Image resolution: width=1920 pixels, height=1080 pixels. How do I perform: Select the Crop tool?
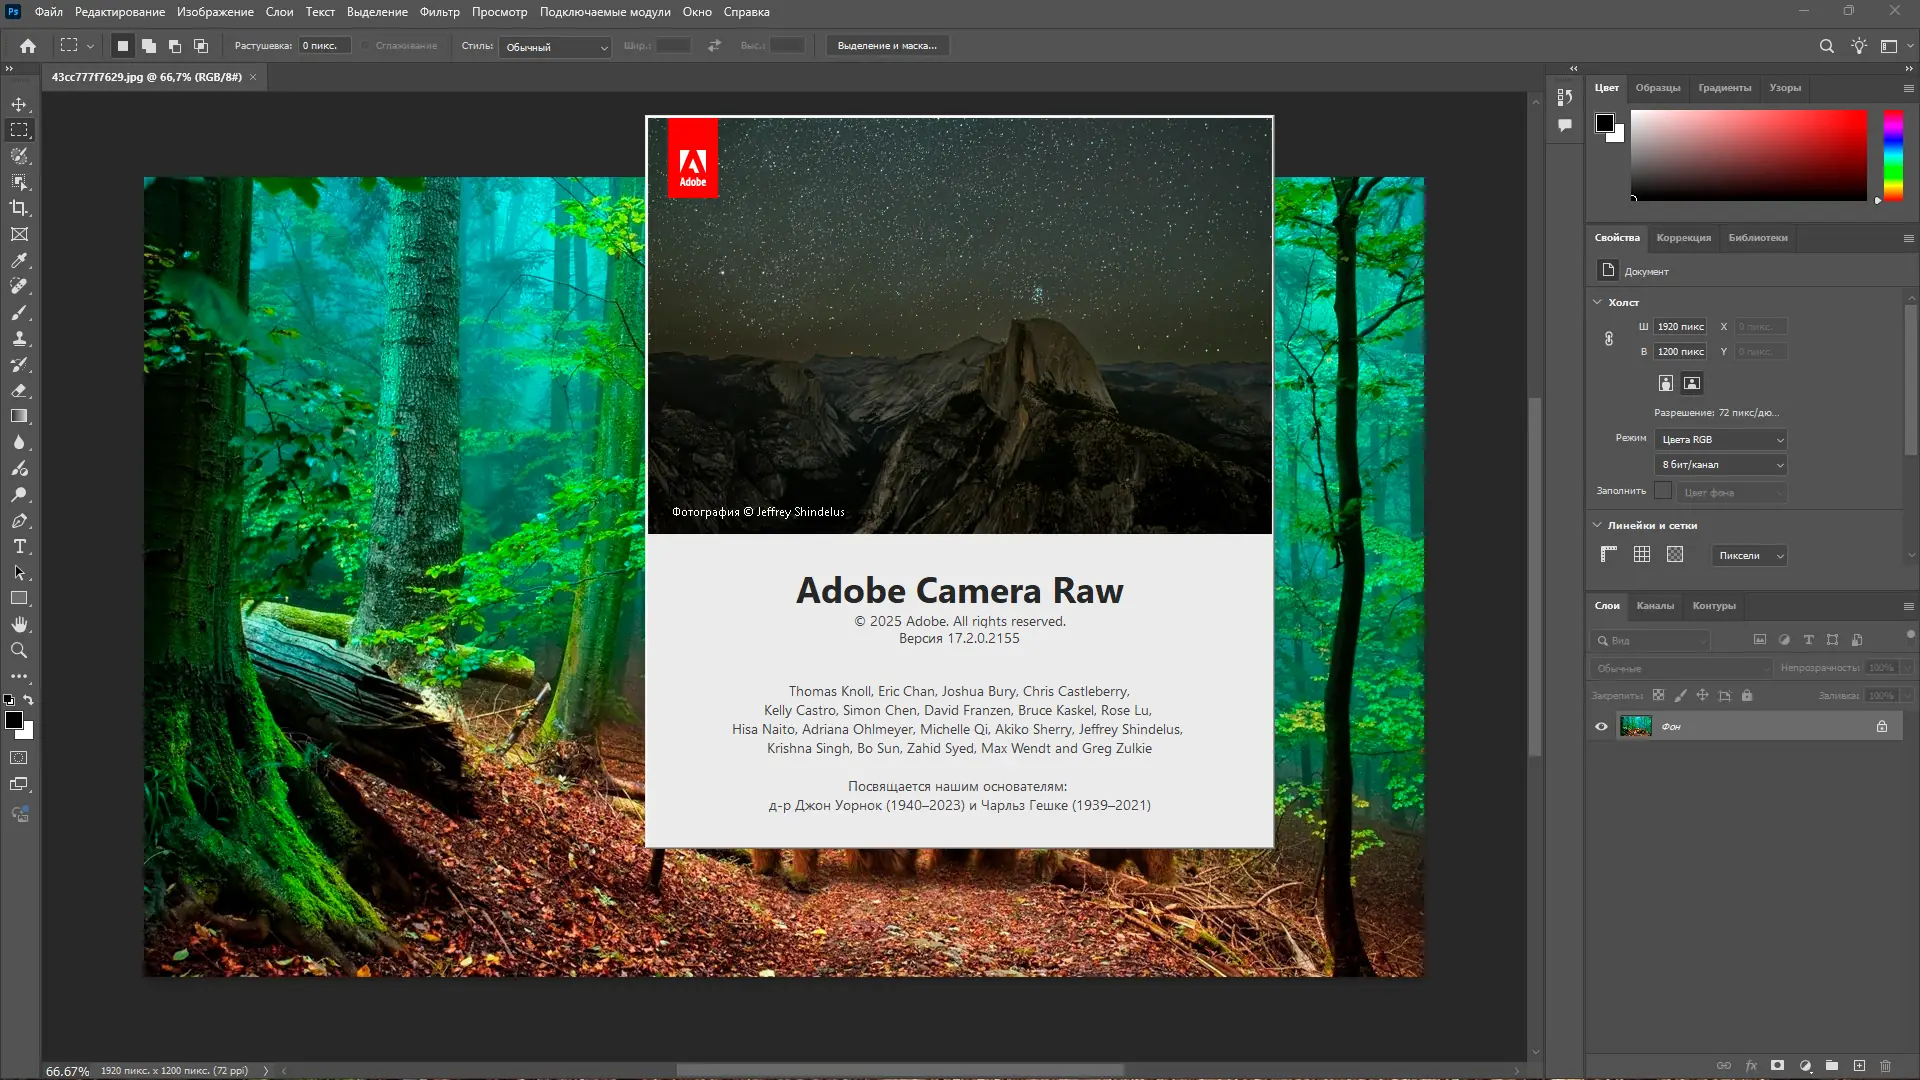[x=20, y=208]
